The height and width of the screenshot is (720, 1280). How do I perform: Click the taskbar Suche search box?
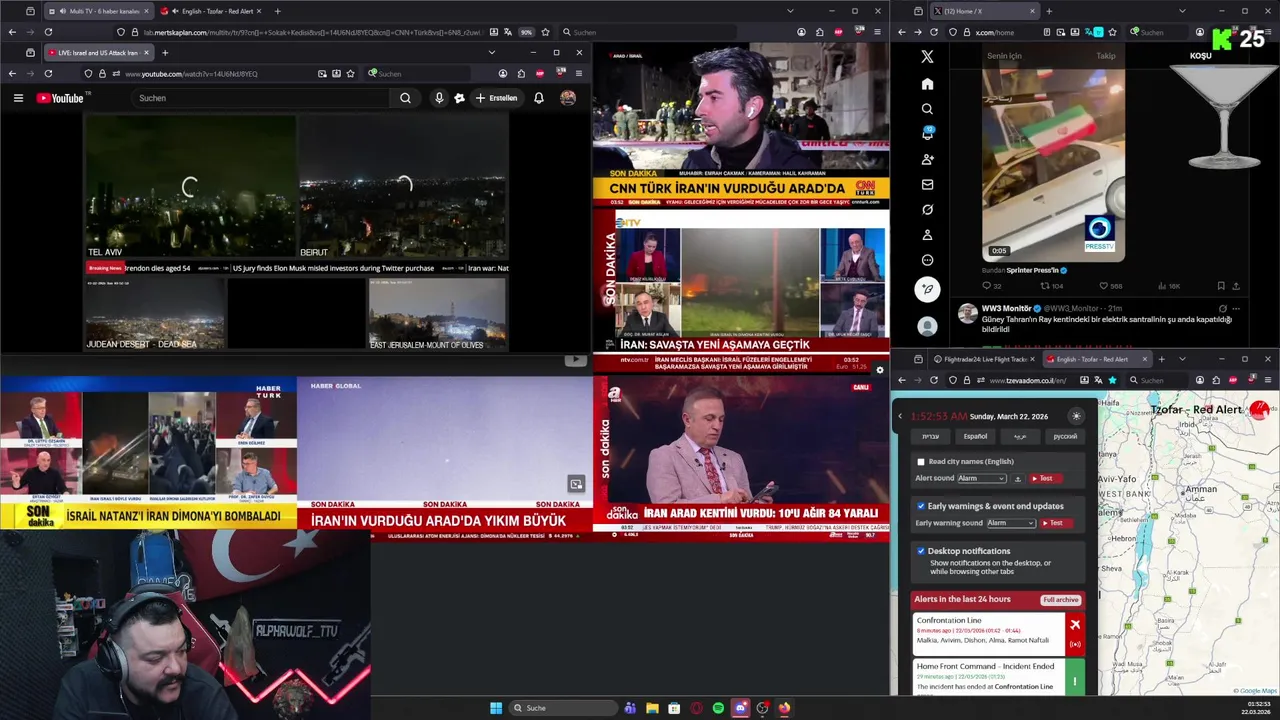[x=564, y=708]
